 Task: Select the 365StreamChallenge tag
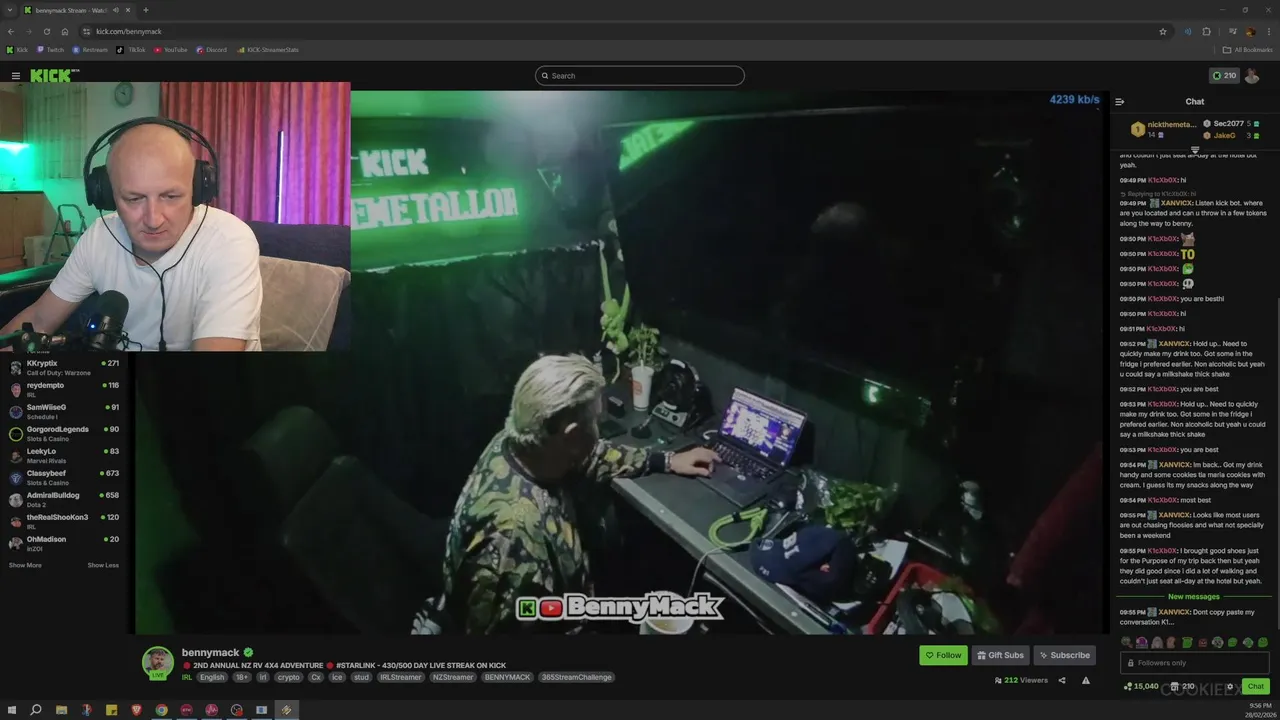click(x=575, y=677)
